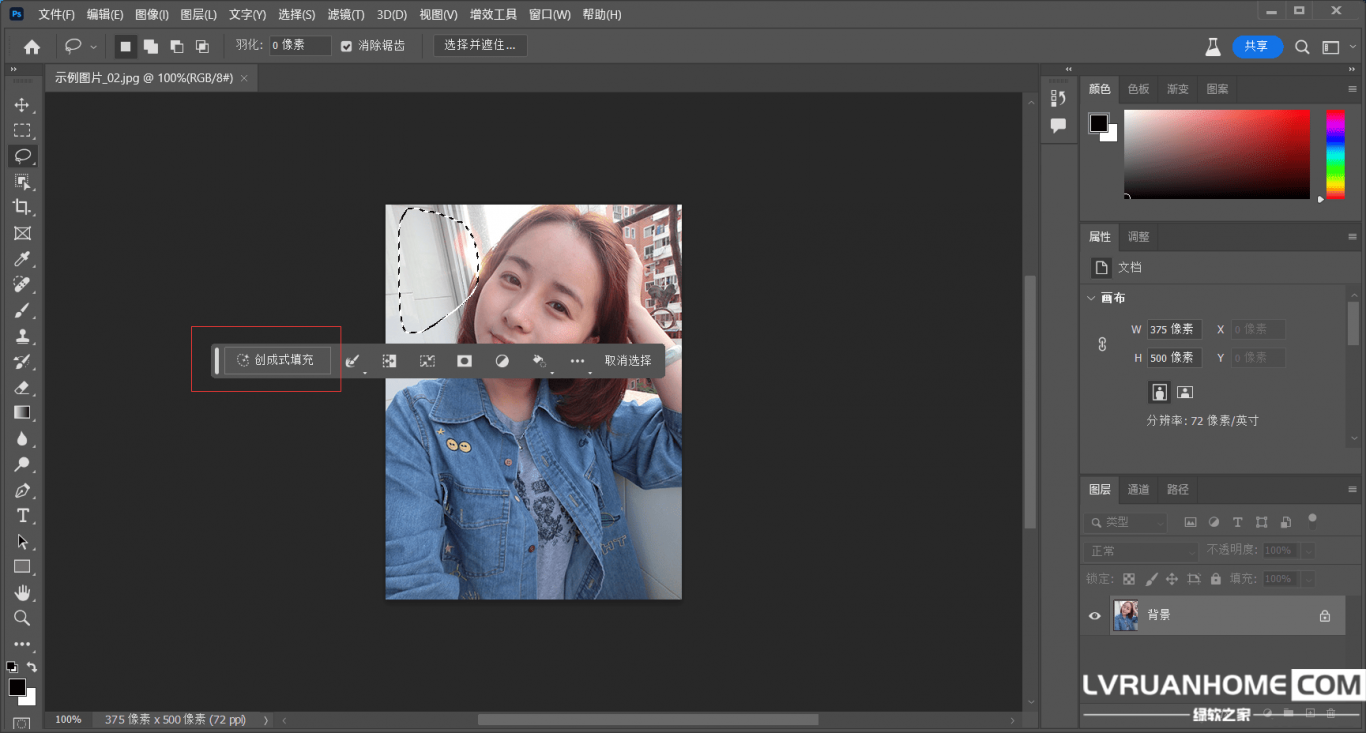1366x733 pixels.
Task: Open the search icon at top right
Action: (1302, 46)
